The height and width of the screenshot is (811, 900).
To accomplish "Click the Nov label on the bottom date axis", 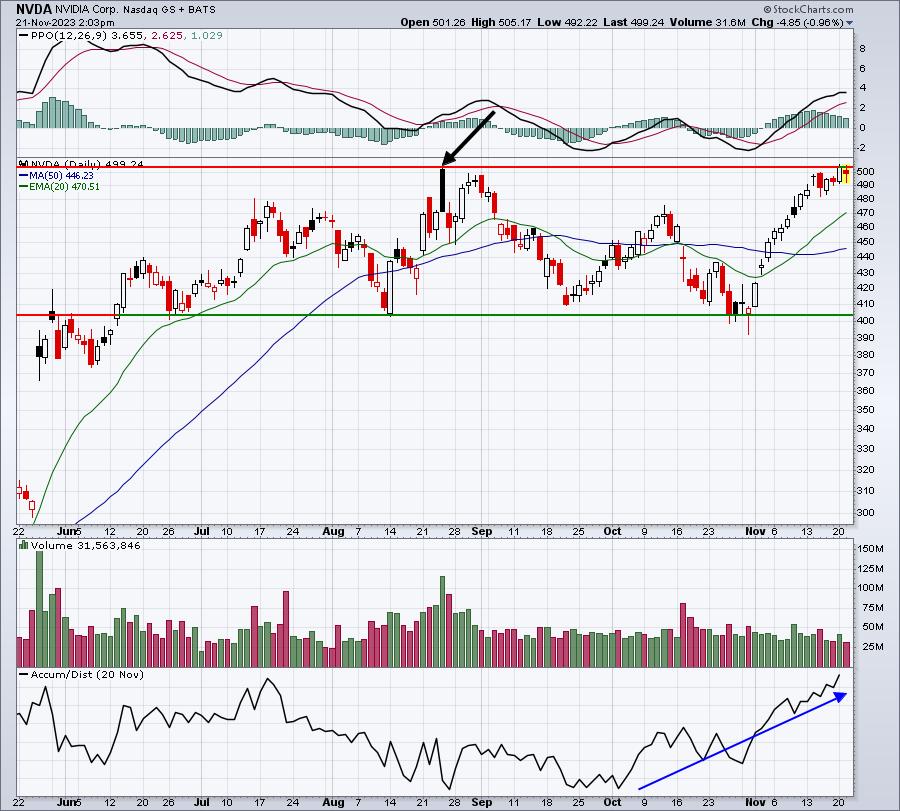I will point(755,802).
